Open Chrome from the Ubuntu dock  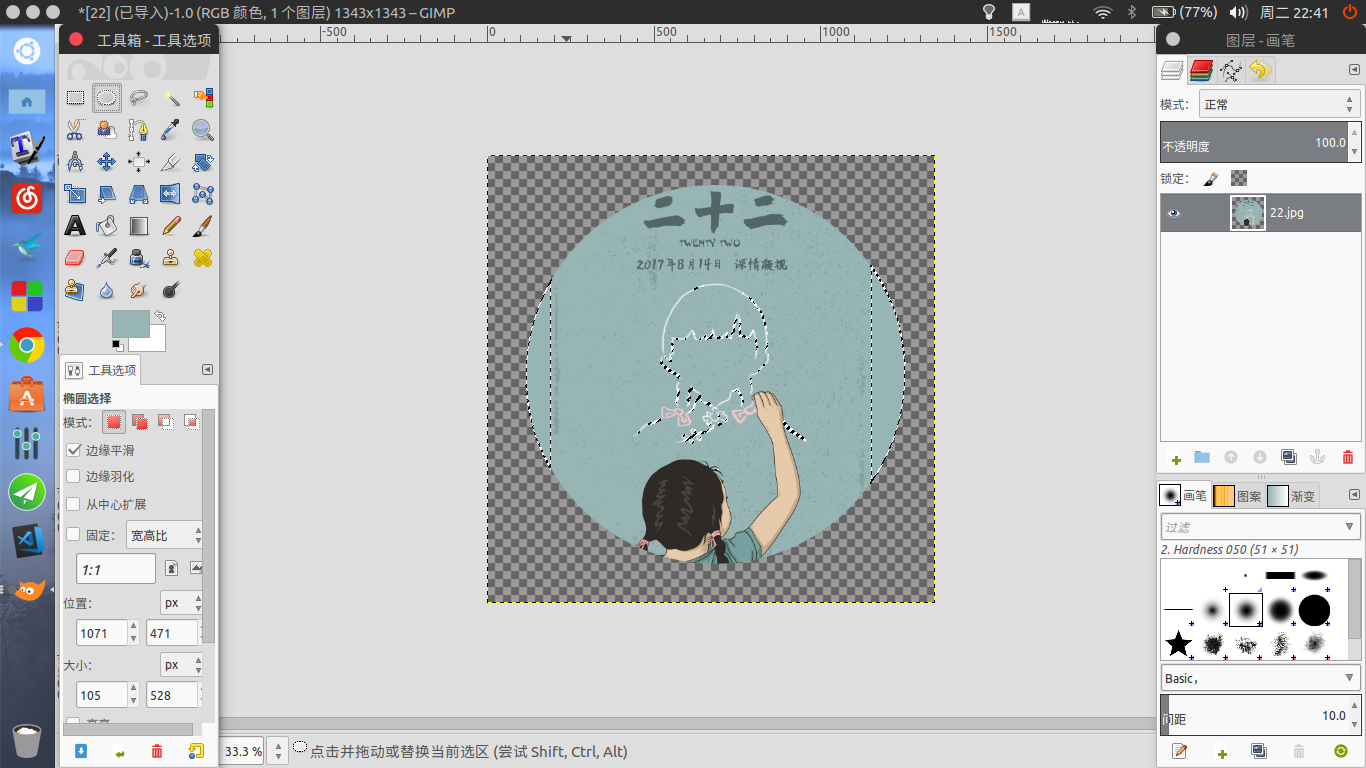point(27,345)
